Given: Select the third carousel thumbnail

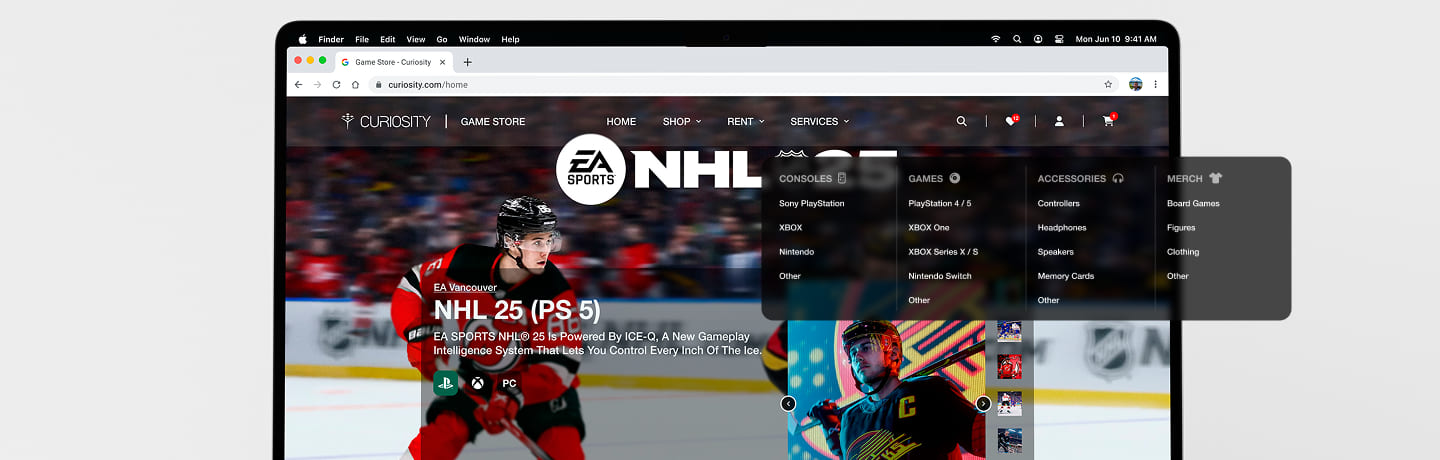Looking at the screenshot, I should coord(1009,403).
